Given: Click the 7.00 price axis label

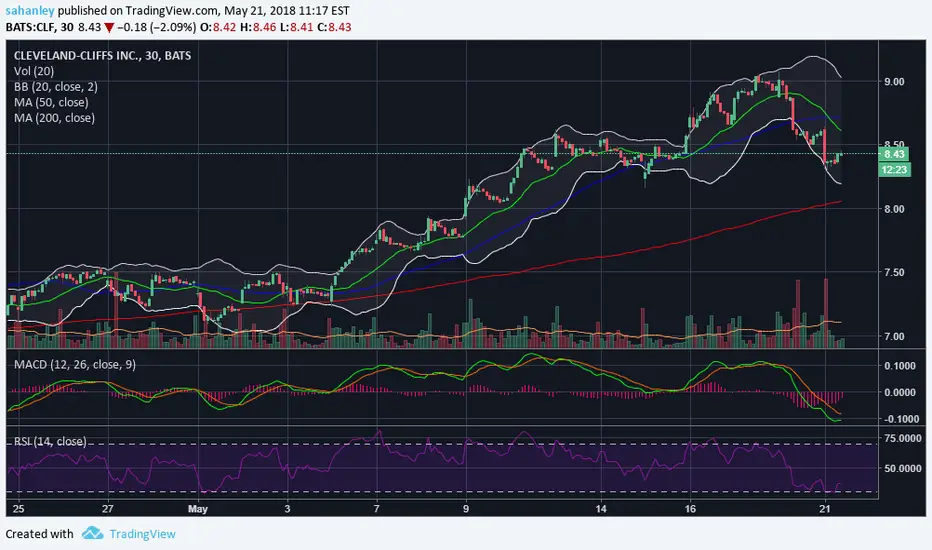Looking at the screenshot, I should pyautogui.click(x=894, y=337).
